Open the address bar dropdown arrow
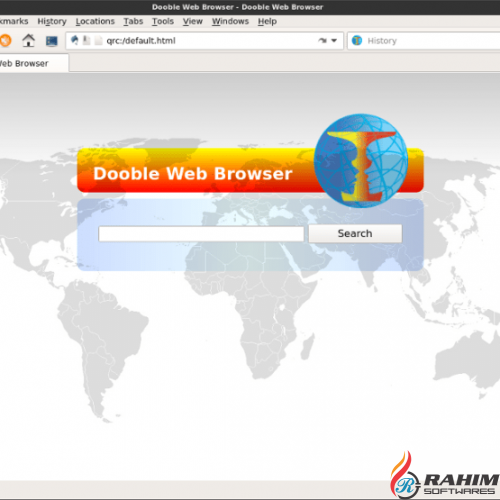 334,41
